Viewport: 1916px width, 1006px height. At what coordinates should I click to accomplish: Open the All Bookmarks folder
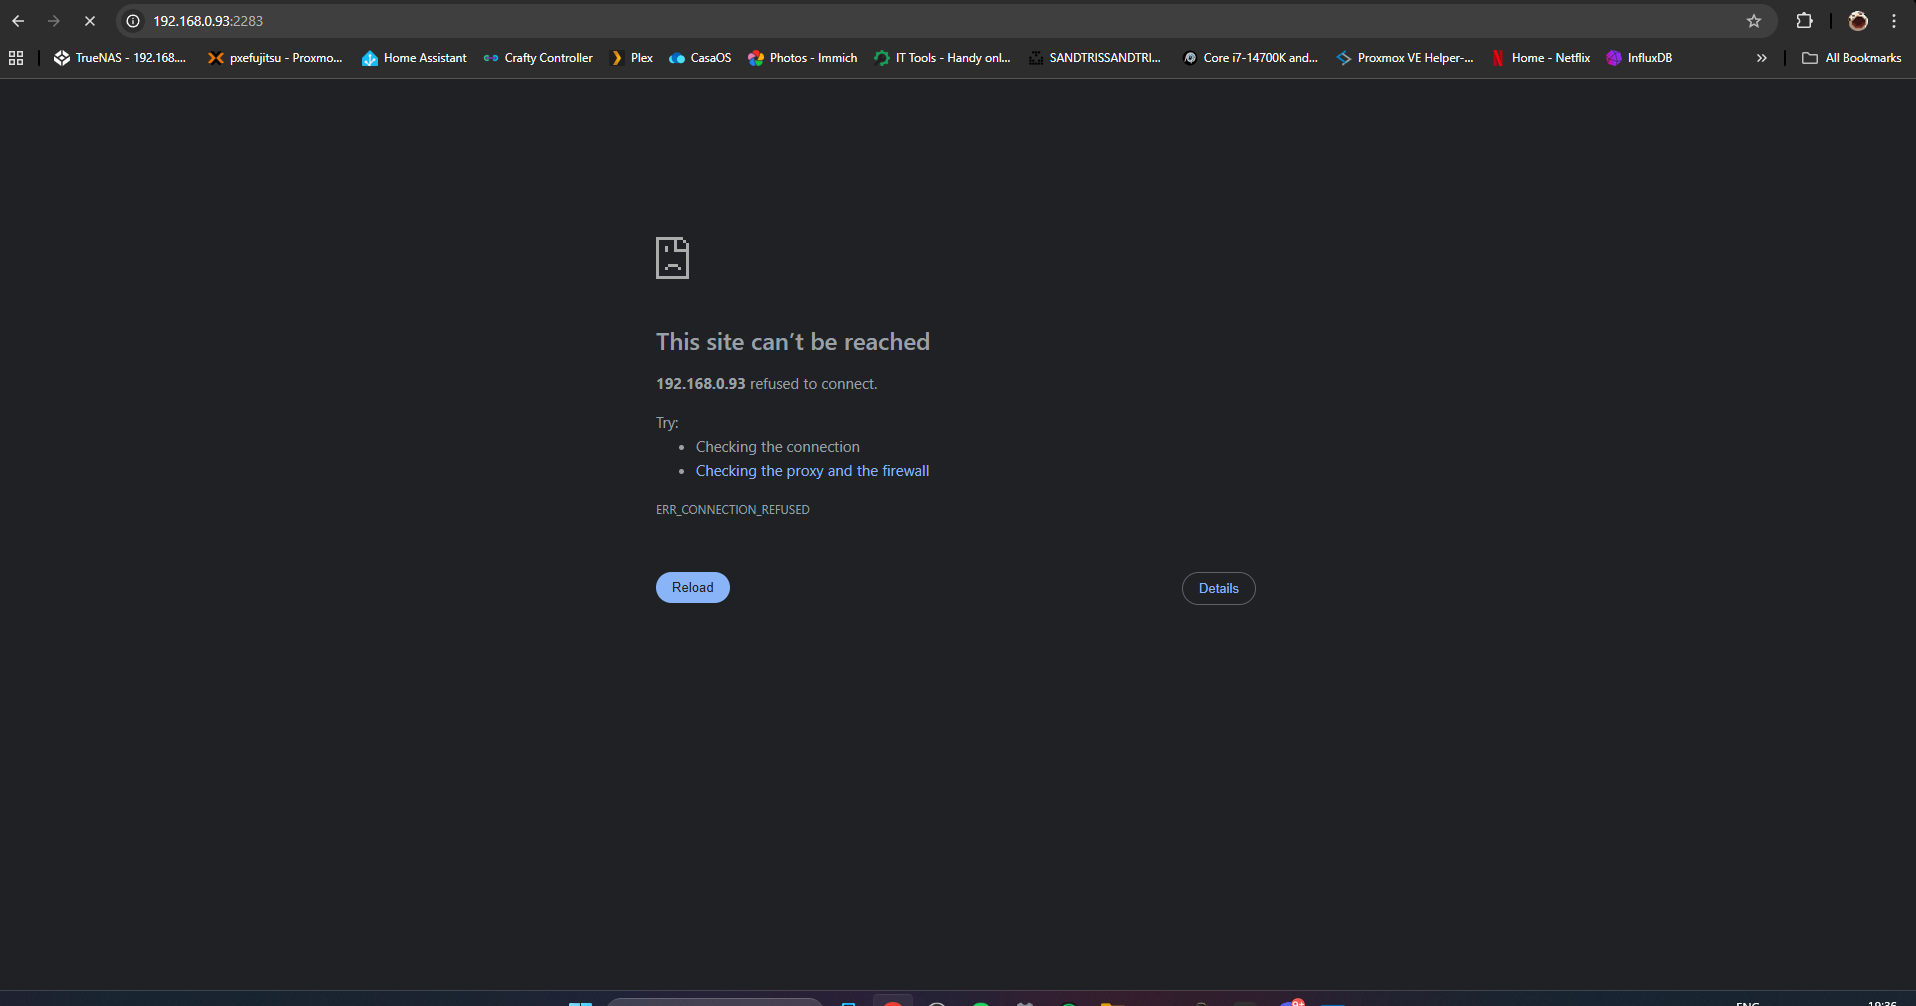1852,58
